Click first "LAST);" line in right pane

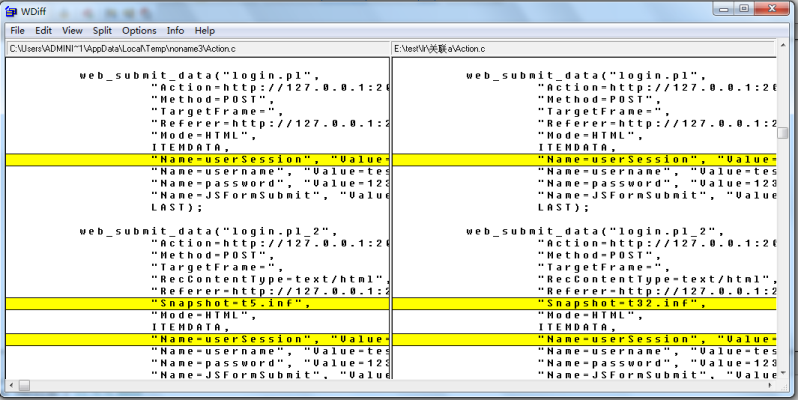click(564, 208)
